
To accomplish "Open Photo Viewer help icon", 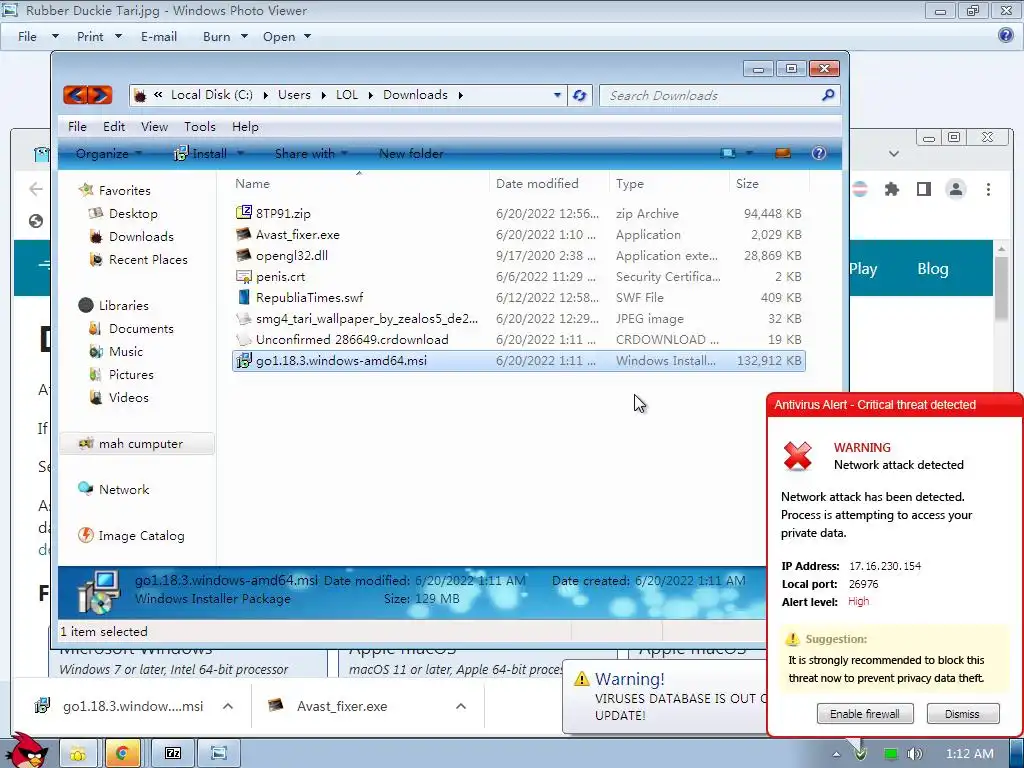I will tap(1006, 35).
